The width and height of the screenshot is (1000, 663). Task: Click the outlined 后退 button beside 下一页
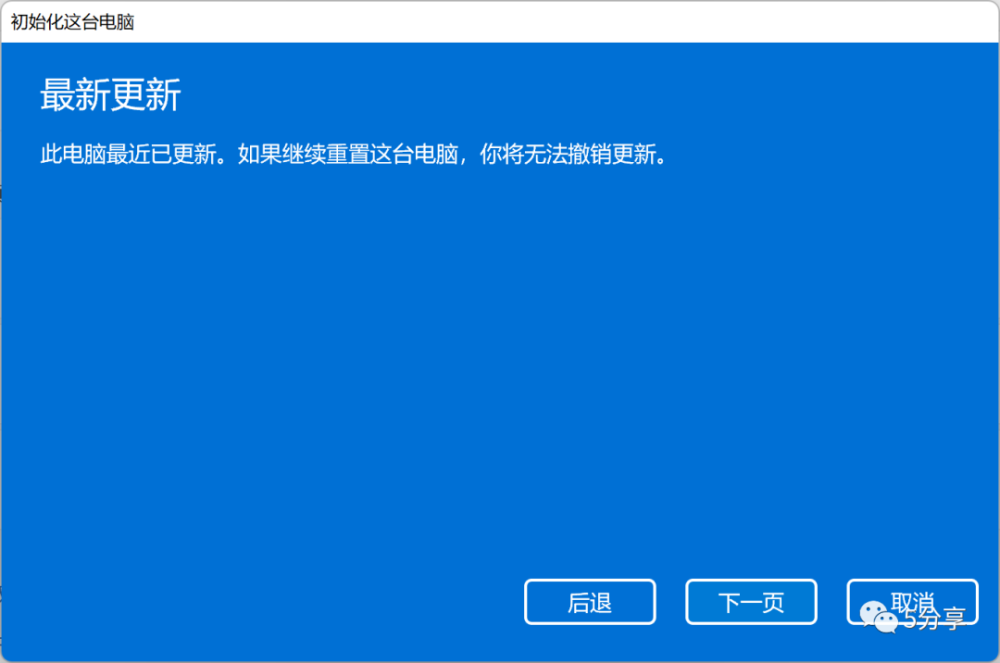coord(590,602)
